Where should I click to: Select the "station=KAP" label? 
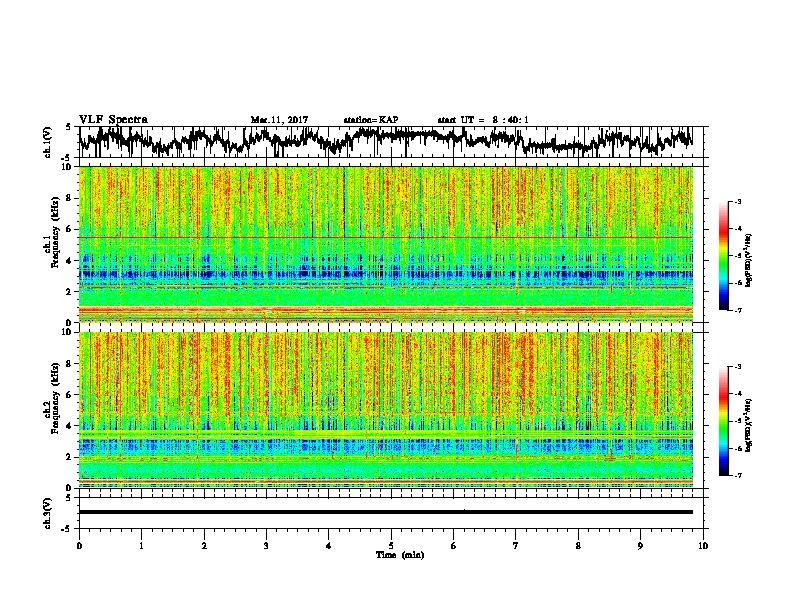coord(371,120)
